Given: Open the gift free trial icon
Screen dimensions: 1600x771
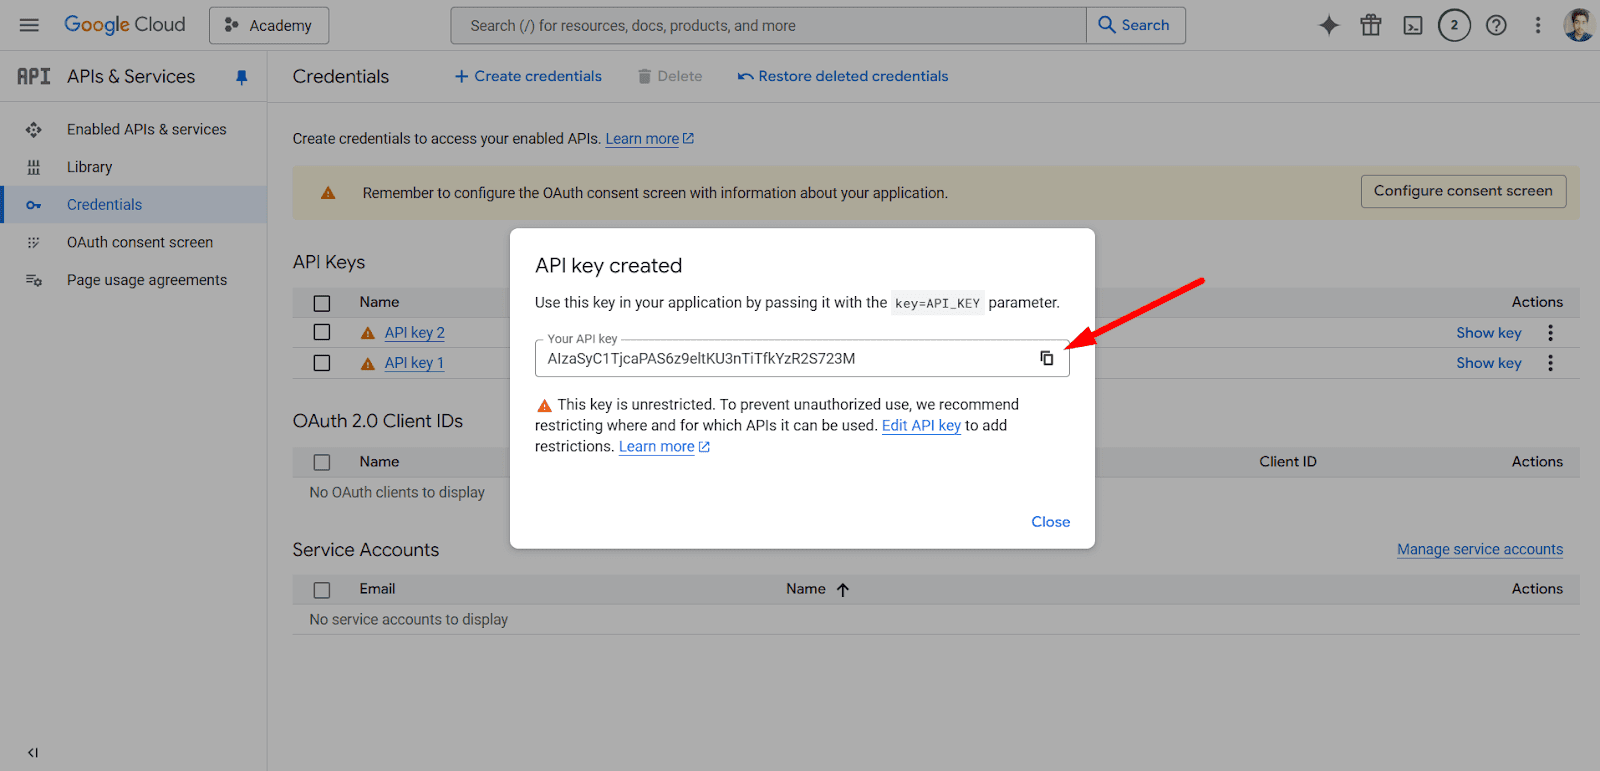Looking at the screenshot, I should (x=1371, y=26).
